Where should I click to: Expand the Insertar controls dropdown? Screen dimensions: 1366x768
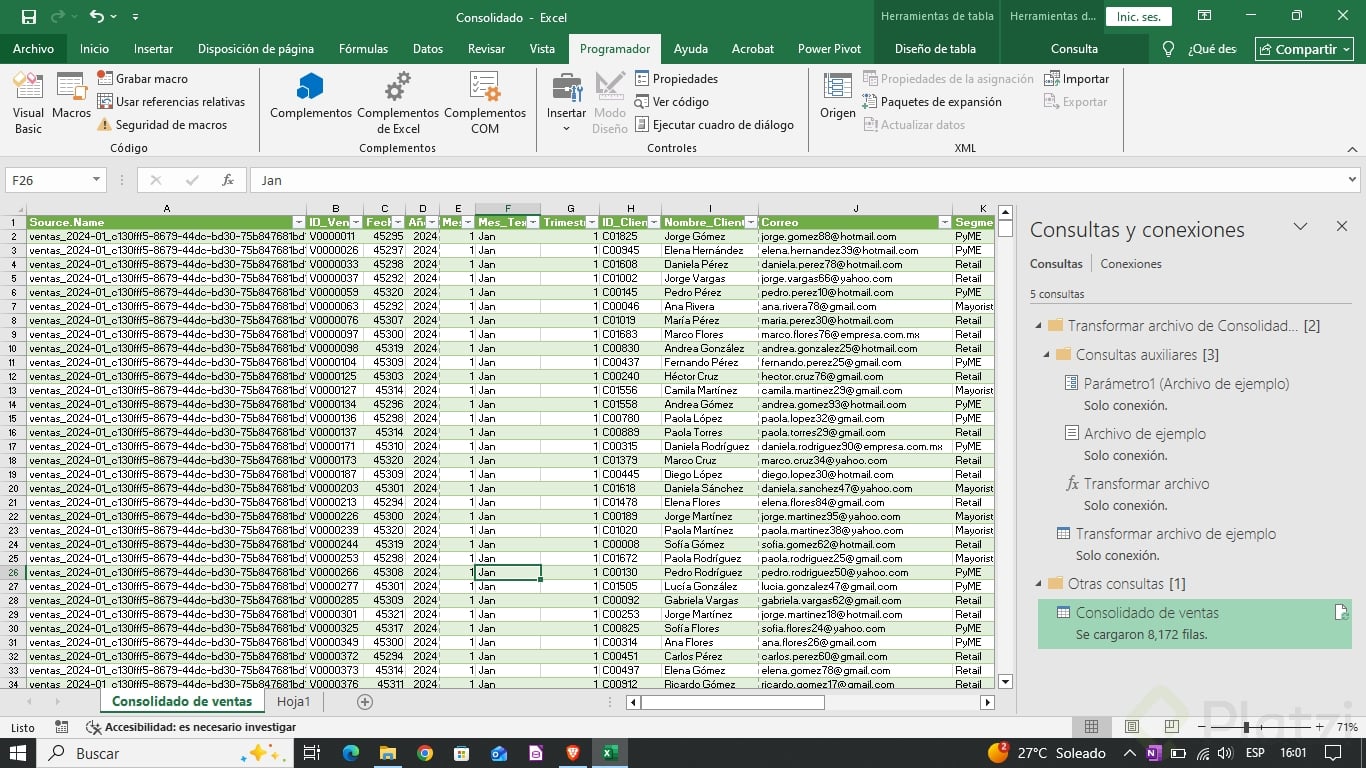click(566, 128)
